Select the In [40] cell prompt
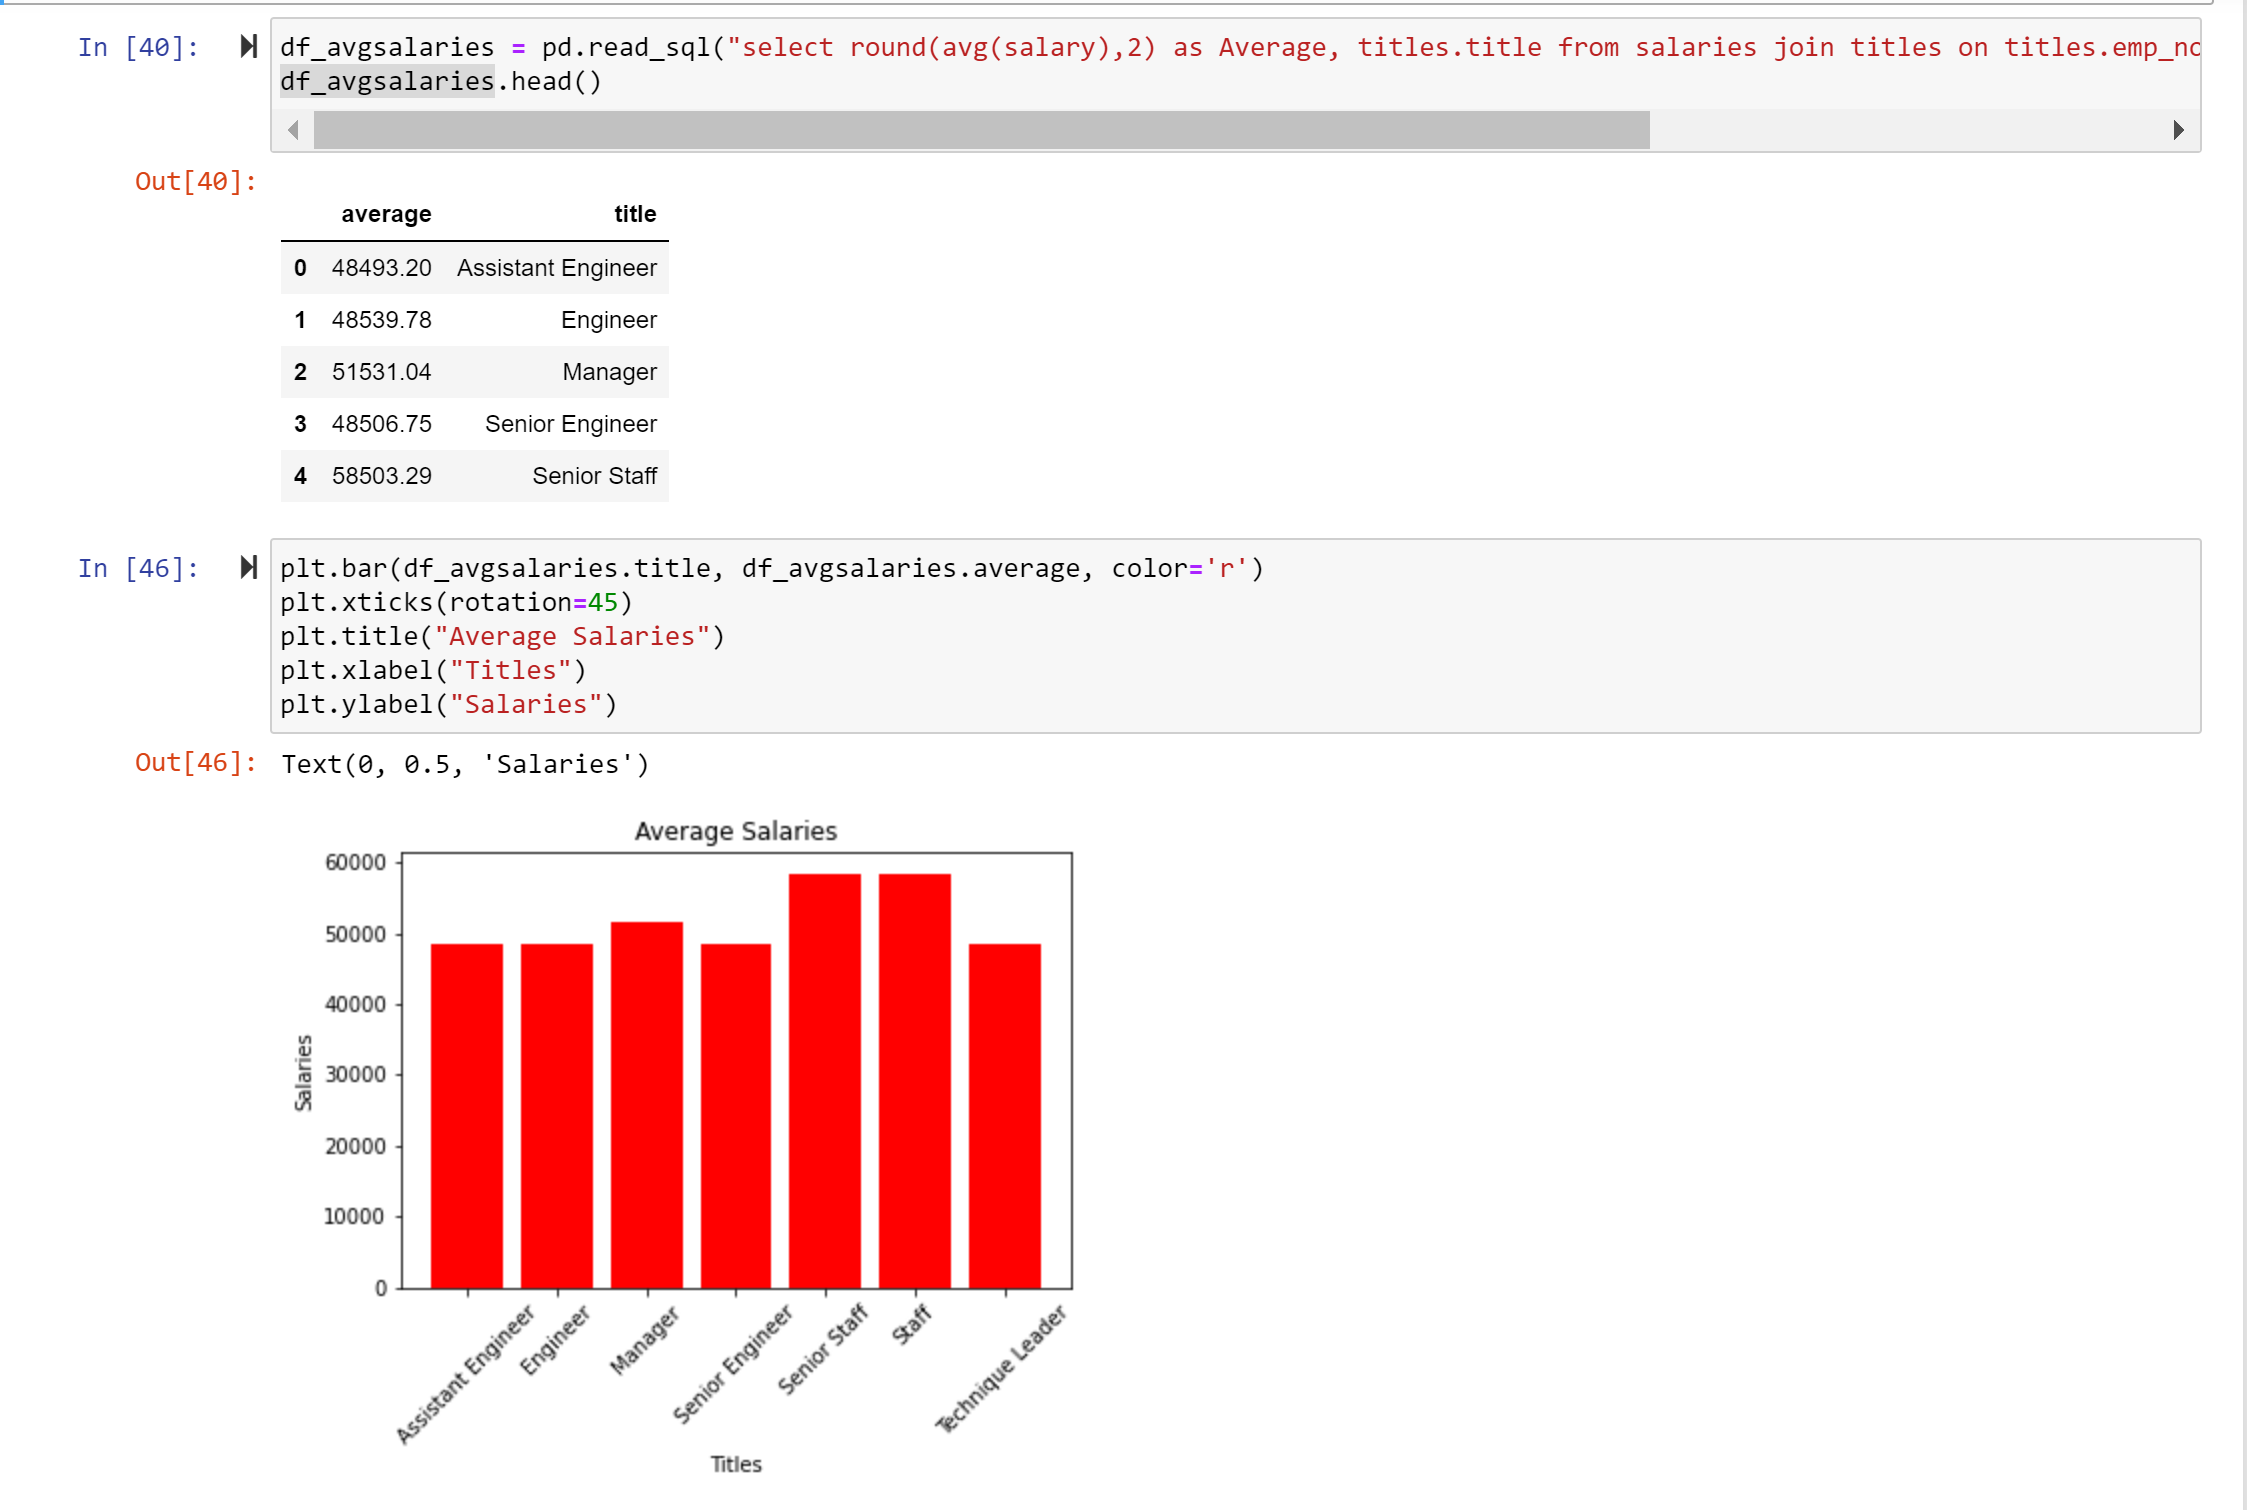Viewport: 2247px width, 1510px height. coord(138,47)
